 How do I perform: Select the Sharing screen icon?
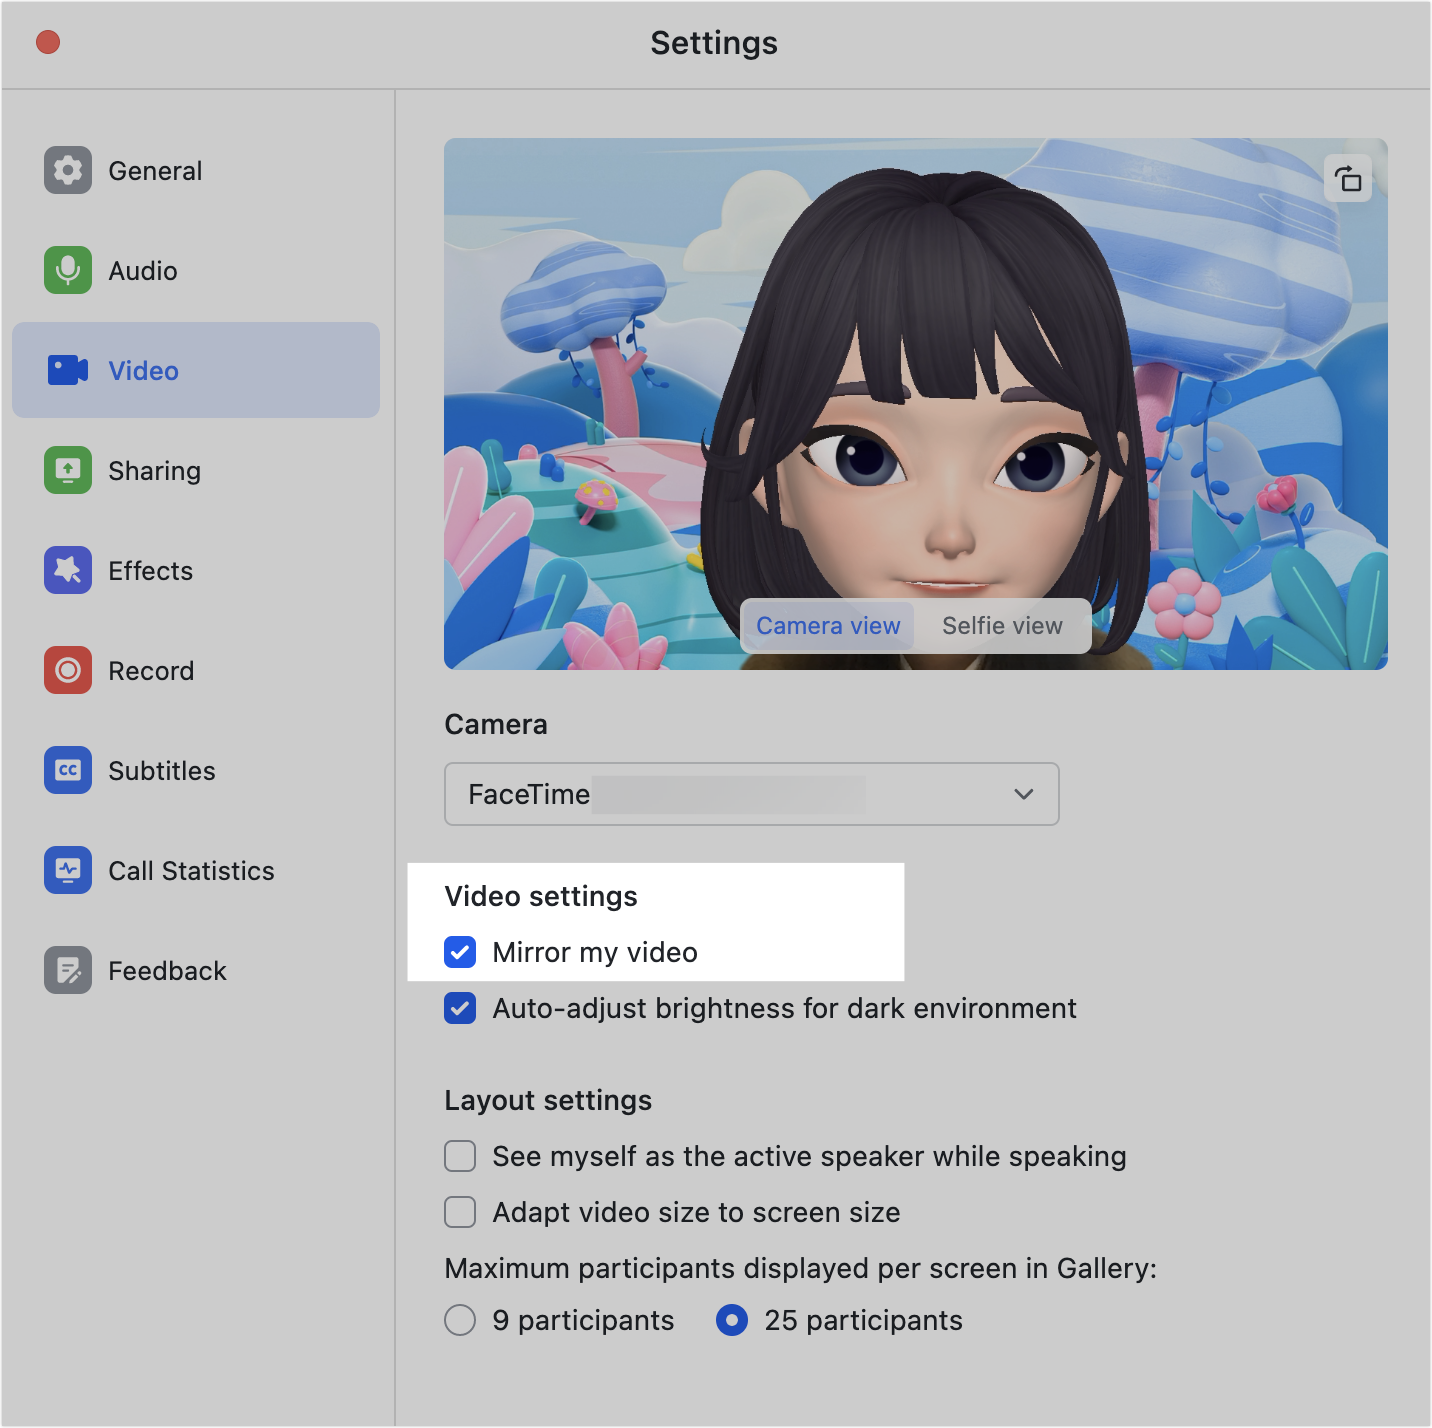(68, 470)
